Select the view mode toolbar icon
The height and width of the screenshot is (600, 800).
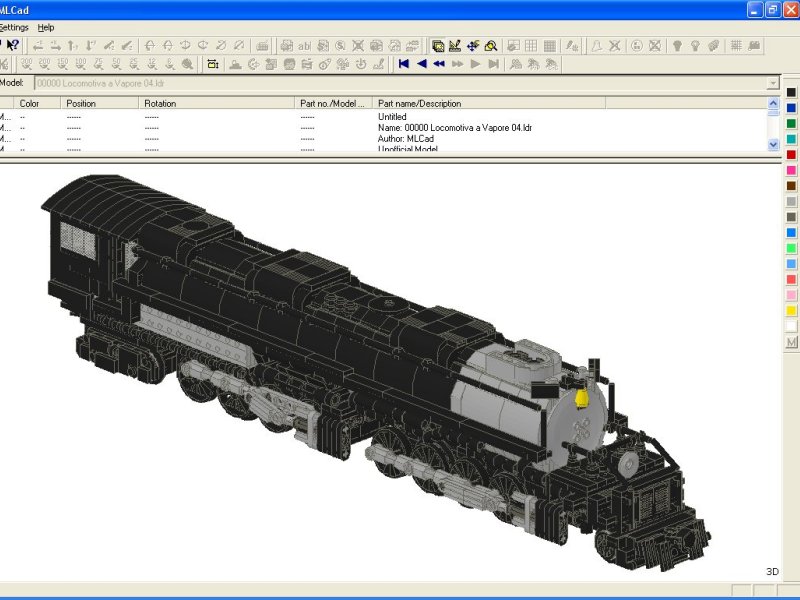(438, 46)
